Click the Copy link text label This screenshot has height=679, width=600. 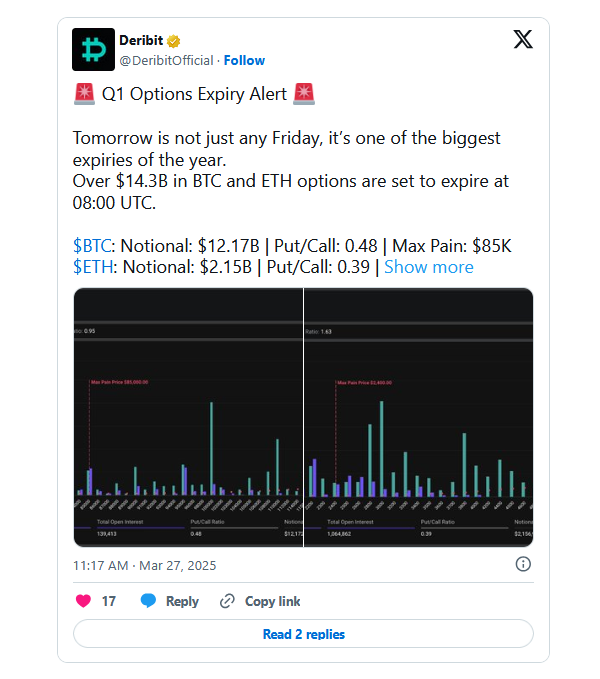point(272,601)
